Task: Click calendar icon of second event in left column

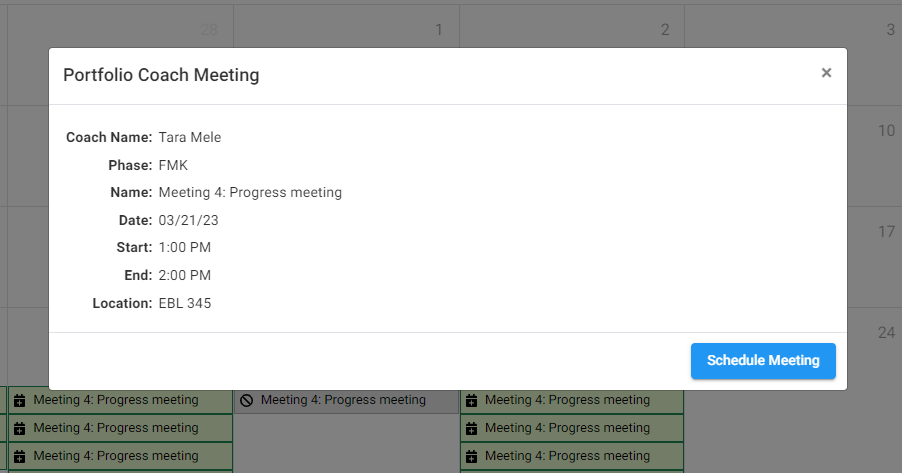Action: (x=20, y=428)
